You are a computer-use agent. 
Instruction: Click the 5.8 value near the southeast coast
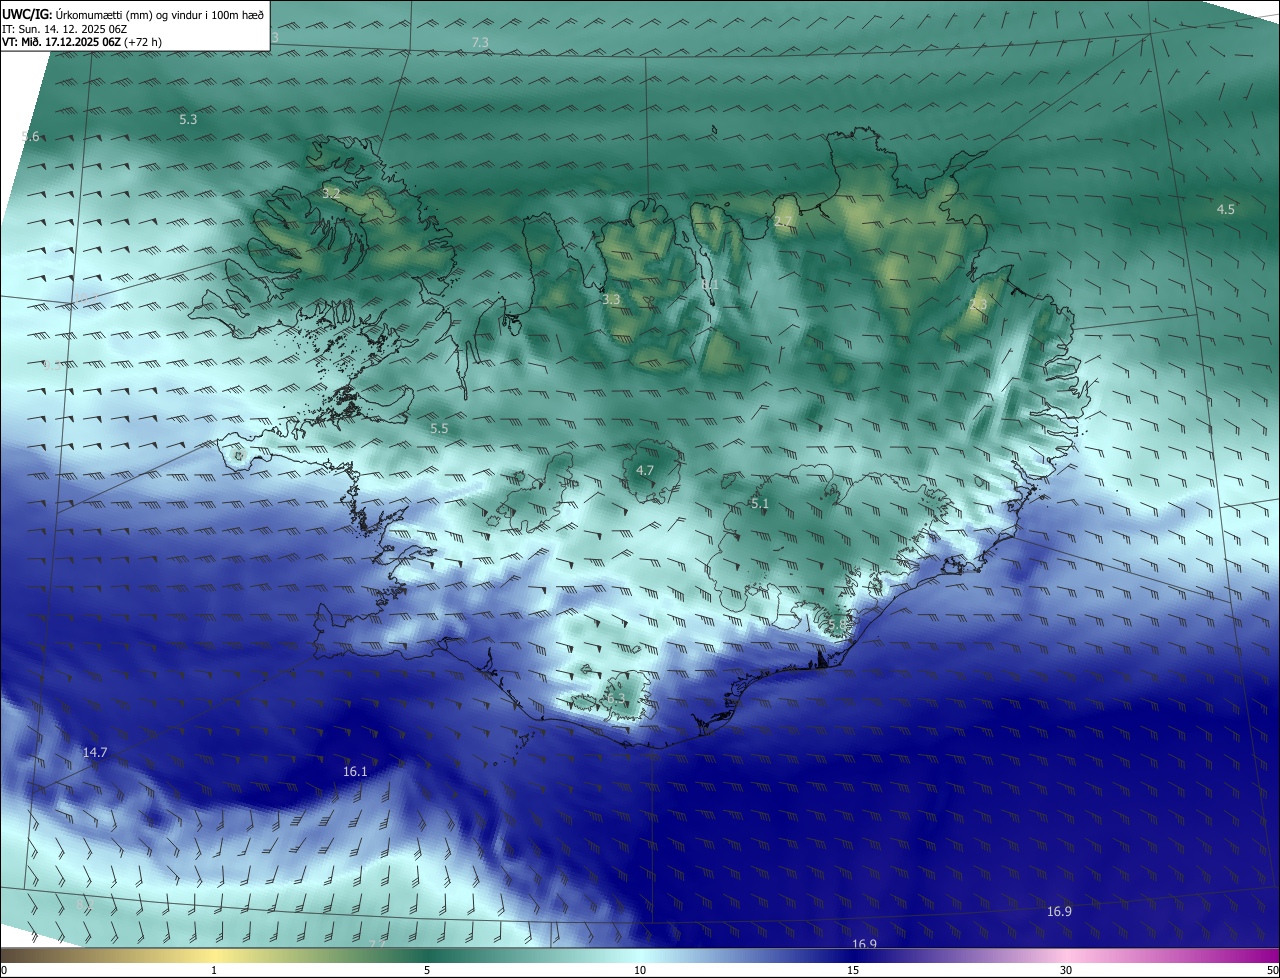(837, 625)
